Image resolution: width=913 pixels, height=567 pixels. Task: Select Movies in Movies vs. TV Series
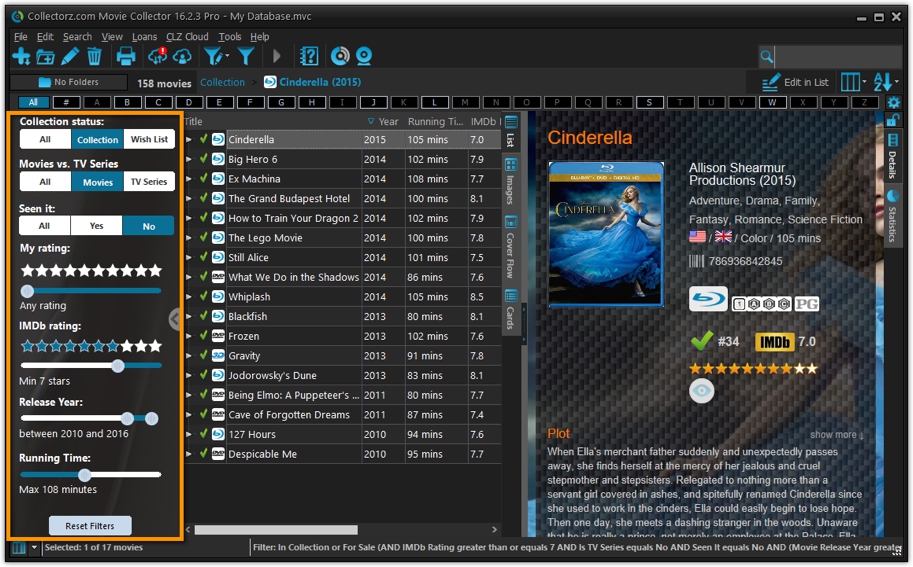click(97, 182)
